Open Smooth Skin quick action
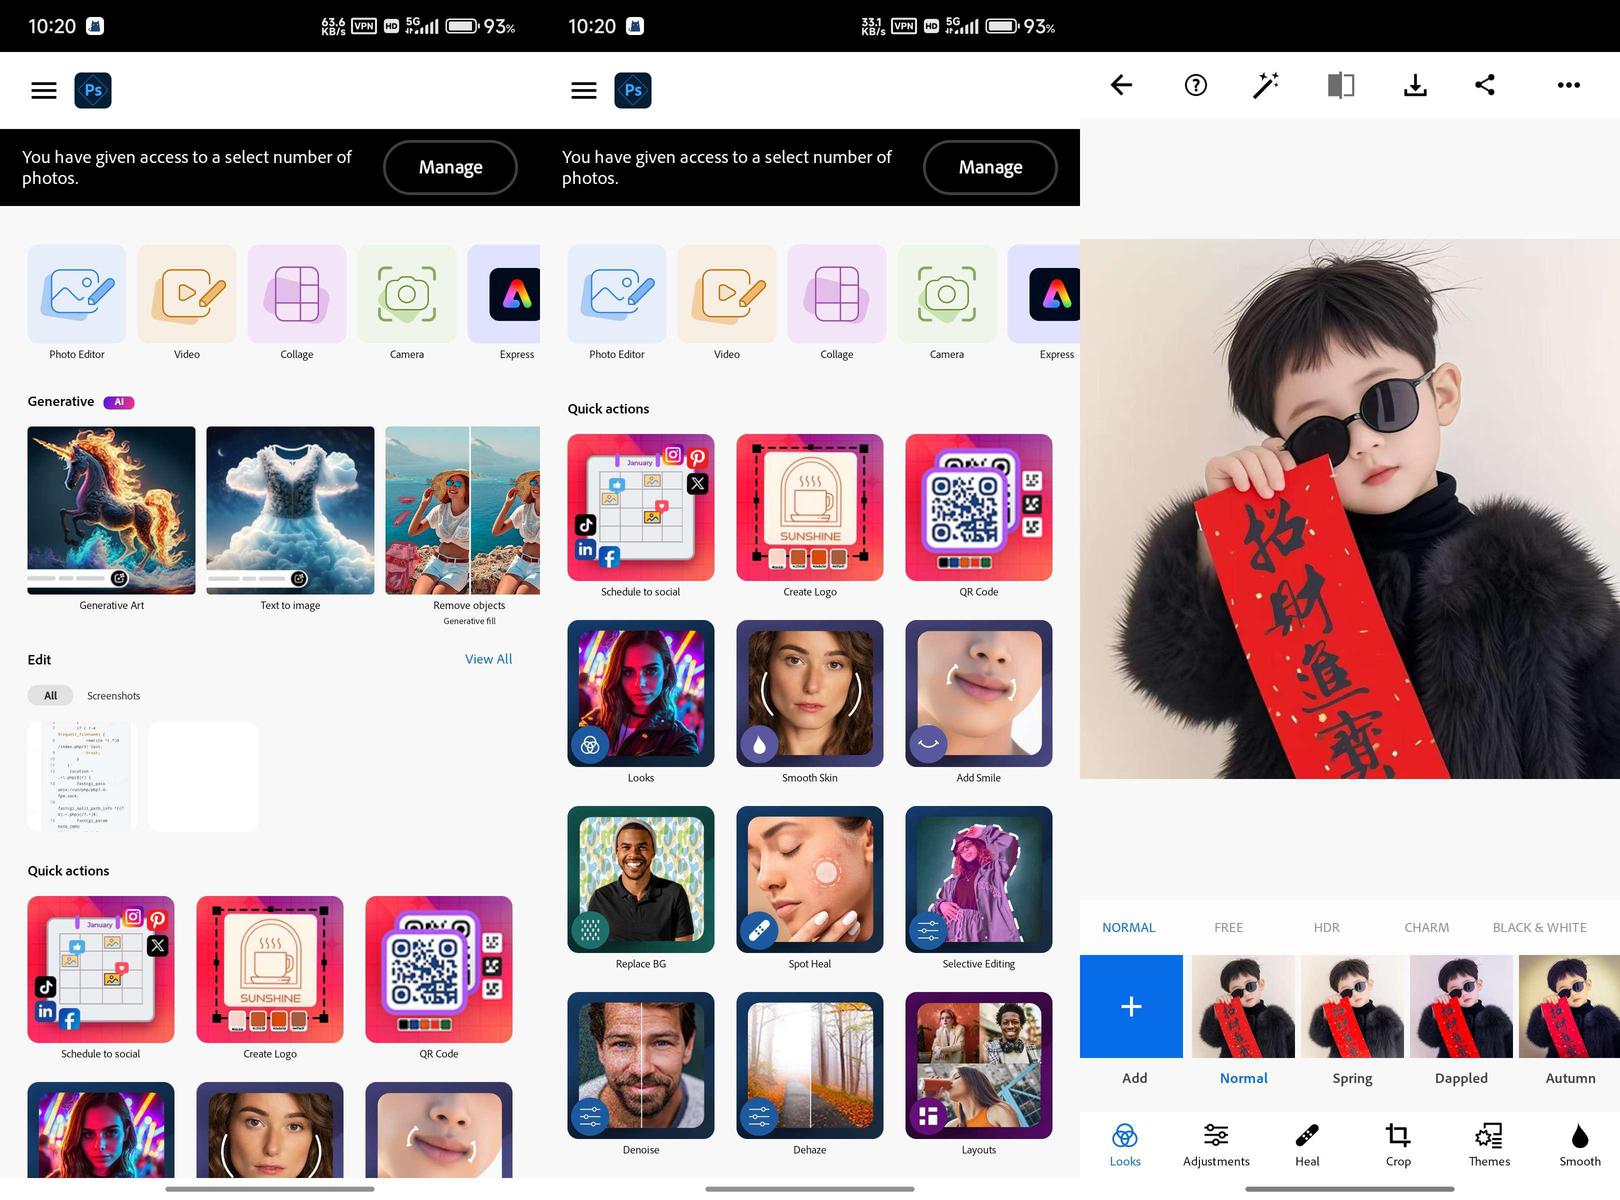The height and width of the screenshot is (1200, 1620). tap(810, 693)
